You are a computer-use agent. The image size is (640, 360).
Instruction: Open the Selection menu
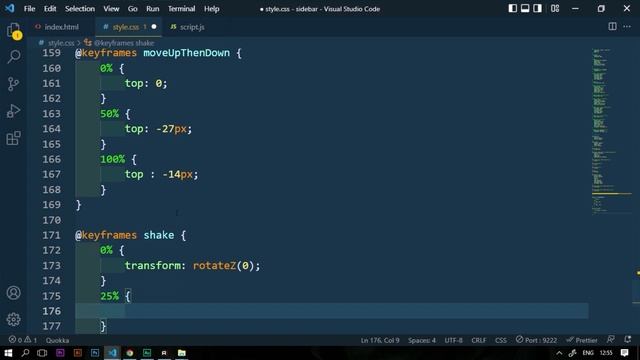80,9
